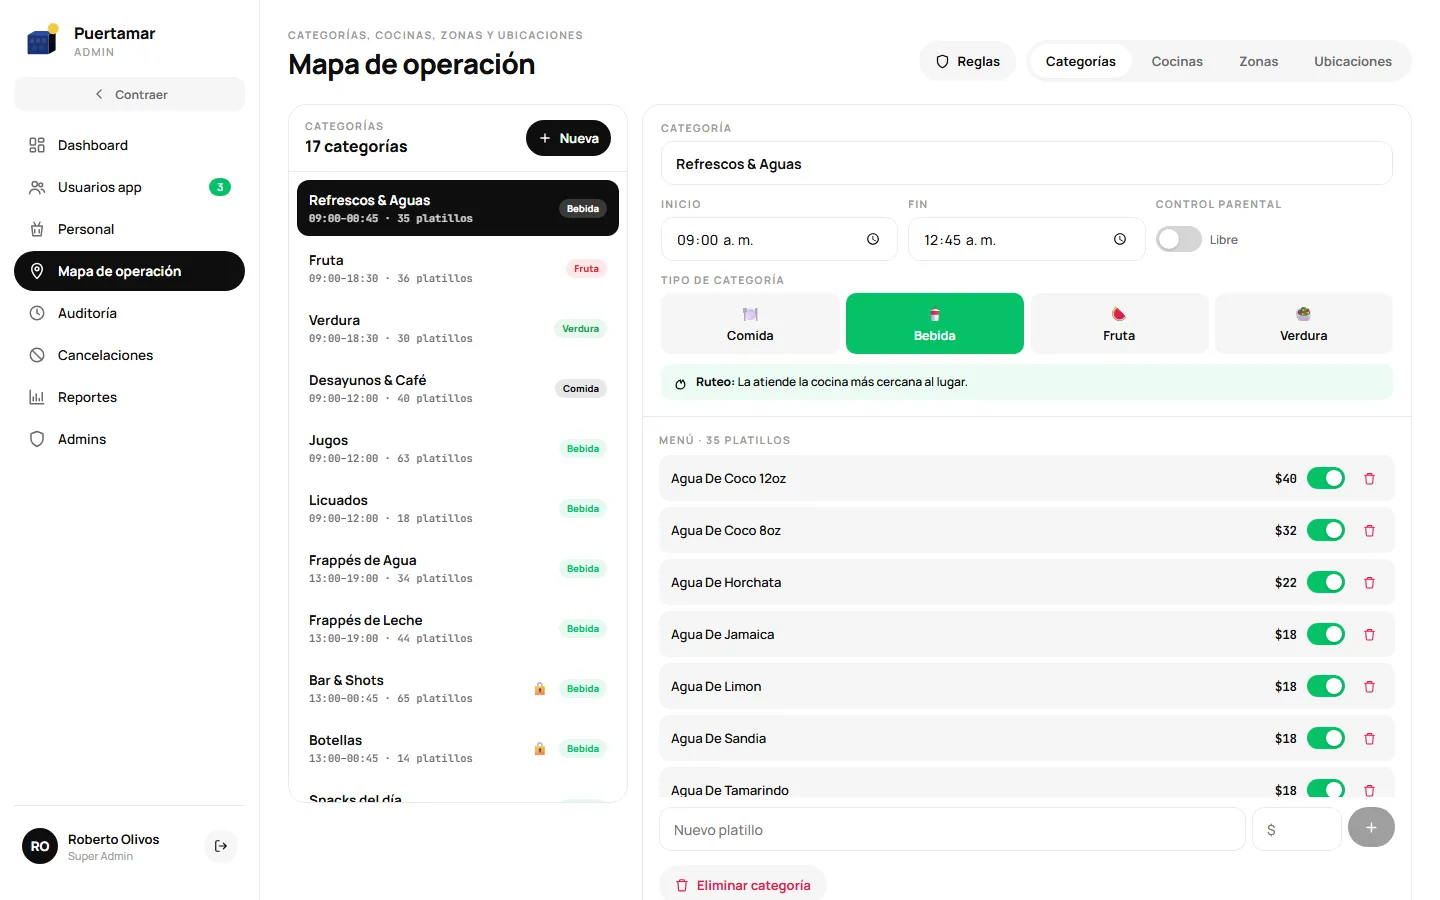The width and height of the screenshot is (1440, 900).
Task: Go to the Ubicaciones tab
Action: (x=1353, y=62)
